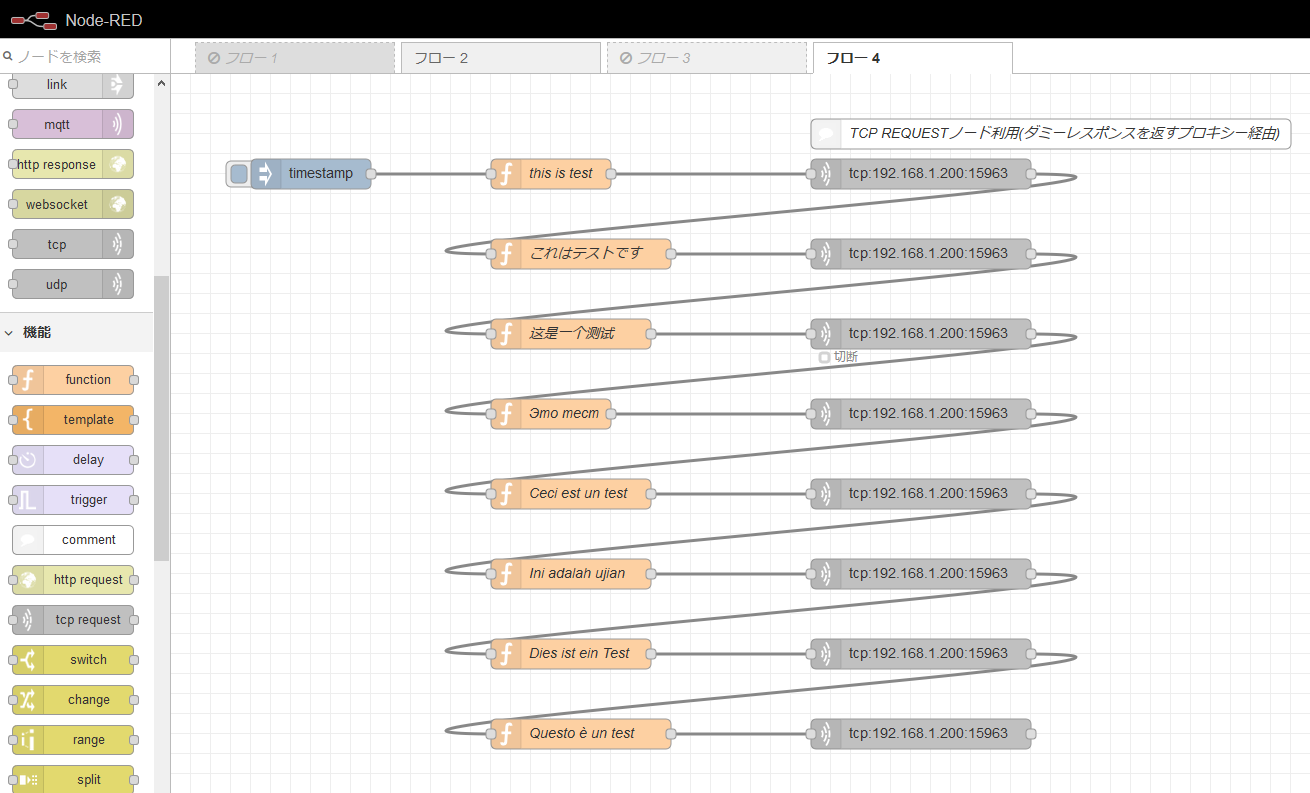The height and width of the screenshot is (793, 1310).
Task: Click the function icon of 'これはテストです' node
Action: [506, 254]
